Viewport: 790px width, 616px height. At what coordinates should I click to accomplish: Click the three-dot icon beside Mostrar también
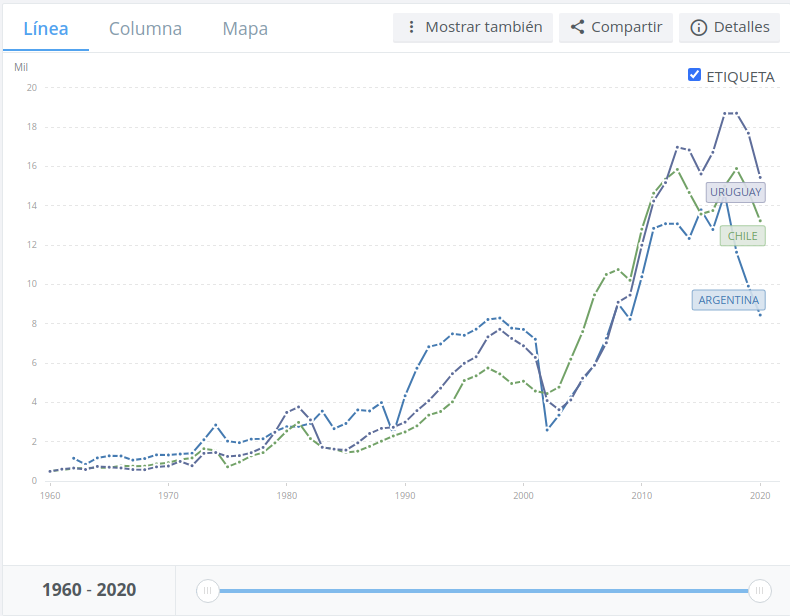pyautogui.click(x=411, y=27)
